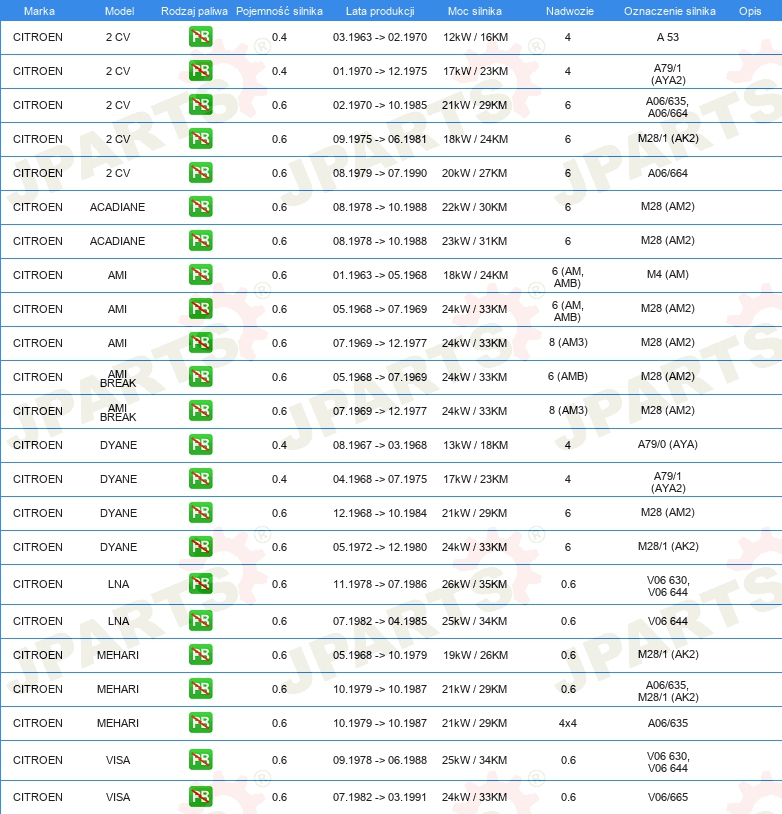Click the fuel icon in the AMI 01.1963 -> 05.1968 row
This screenshot has width=782, height=814.
200,275
